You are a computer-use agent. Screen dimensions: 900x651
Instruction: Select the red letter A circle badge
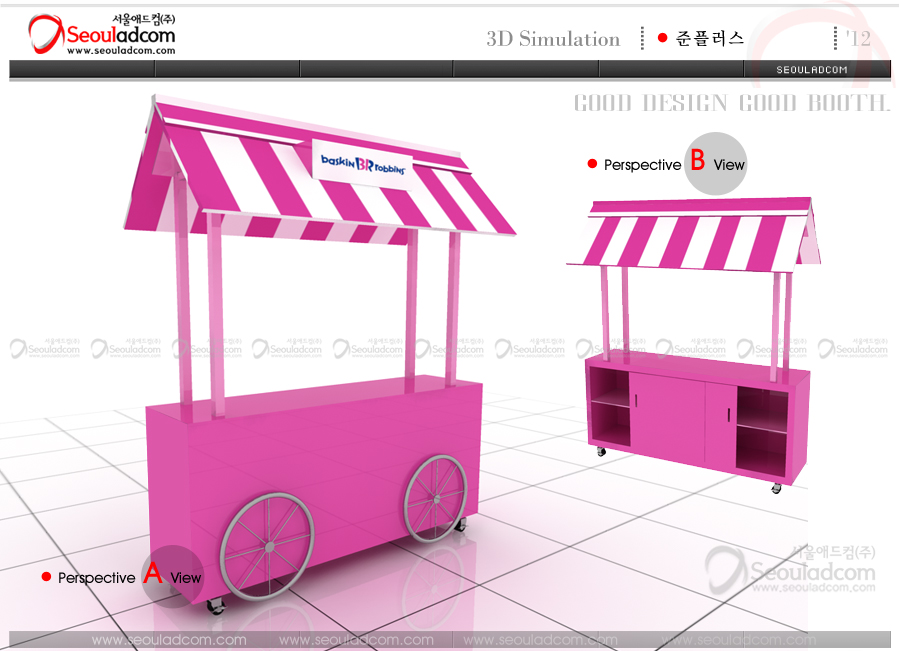coord(153,574)
